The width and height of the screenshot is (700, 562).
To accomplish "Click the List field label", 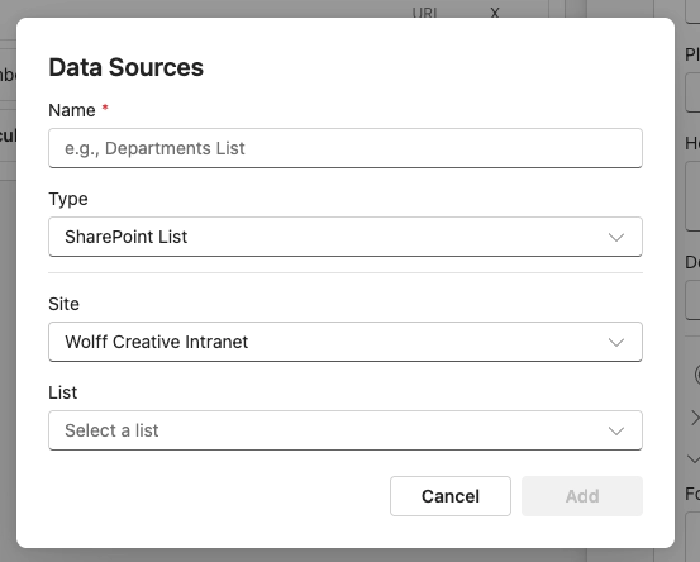I will (x=62, y=393).
